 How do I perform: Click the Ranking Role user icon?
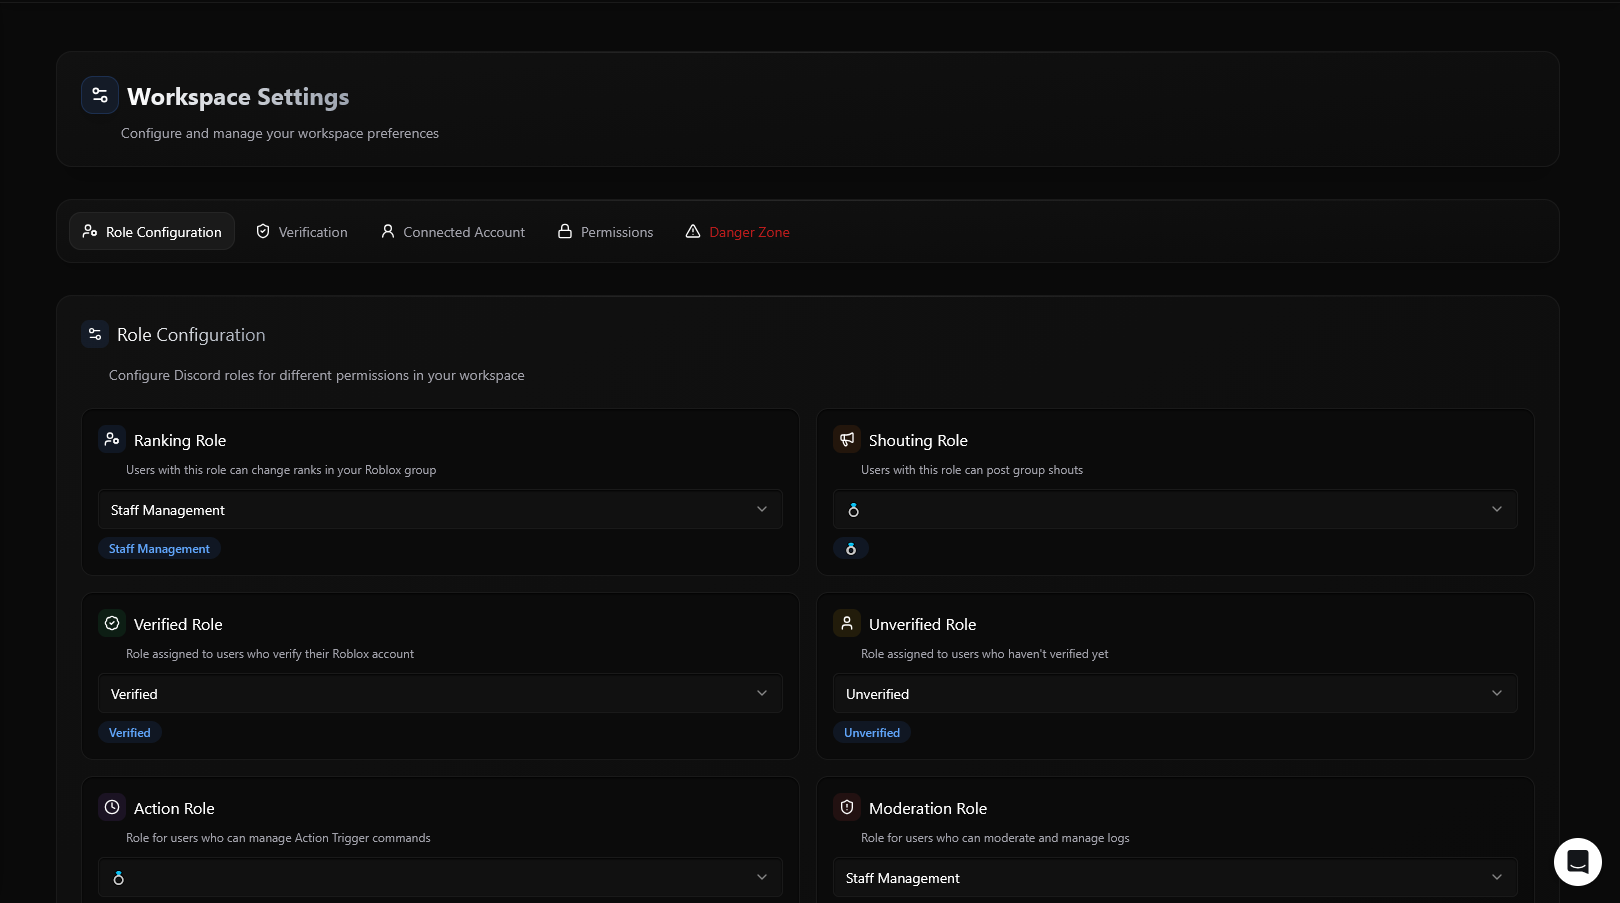(x=112, y=440)
